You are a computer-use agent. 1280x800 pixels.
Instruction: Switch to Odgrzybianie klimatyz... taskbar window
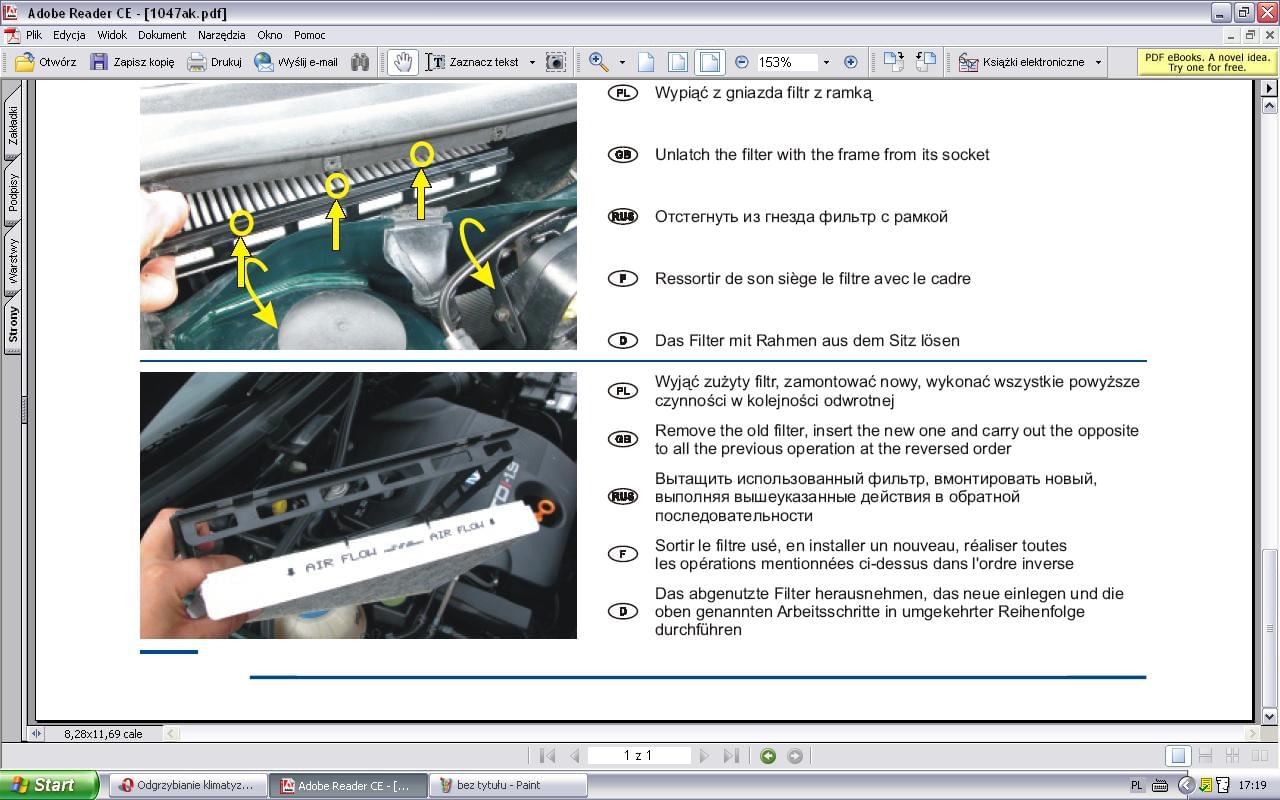click(189, 785)
